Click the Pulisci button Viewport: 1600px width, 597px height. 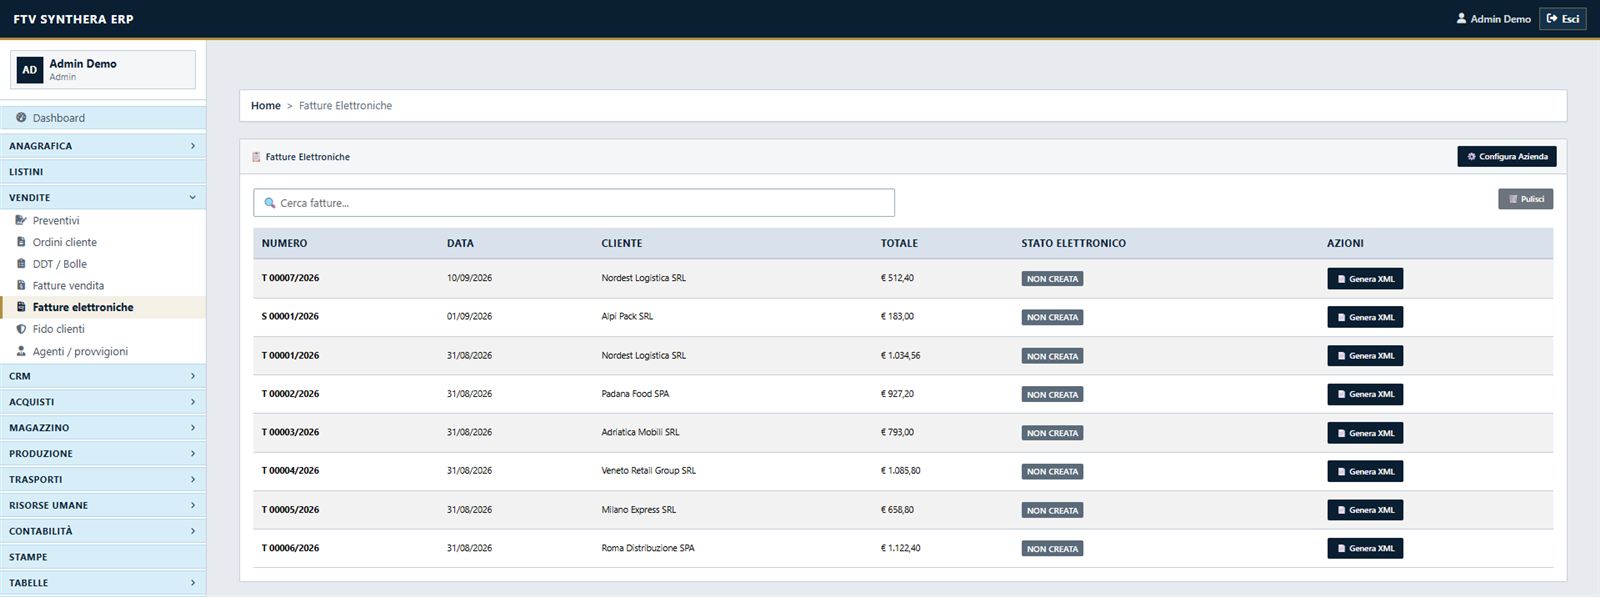[1525, 199]
